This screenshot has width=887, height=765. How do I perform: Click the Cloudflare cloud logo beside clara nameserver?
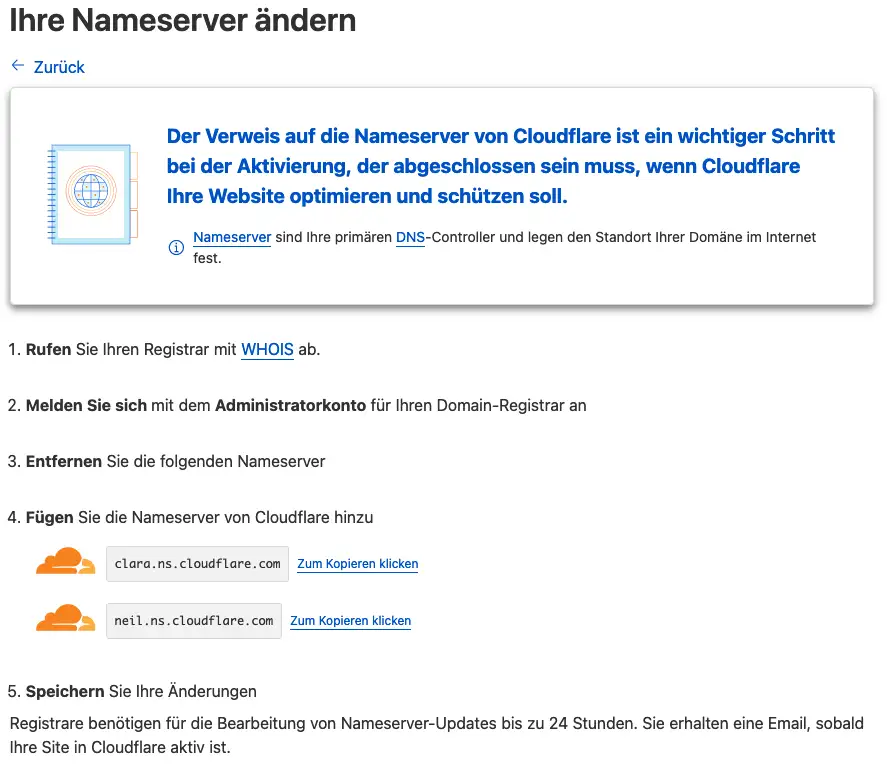pyautogui.click(x=66, y=561)
